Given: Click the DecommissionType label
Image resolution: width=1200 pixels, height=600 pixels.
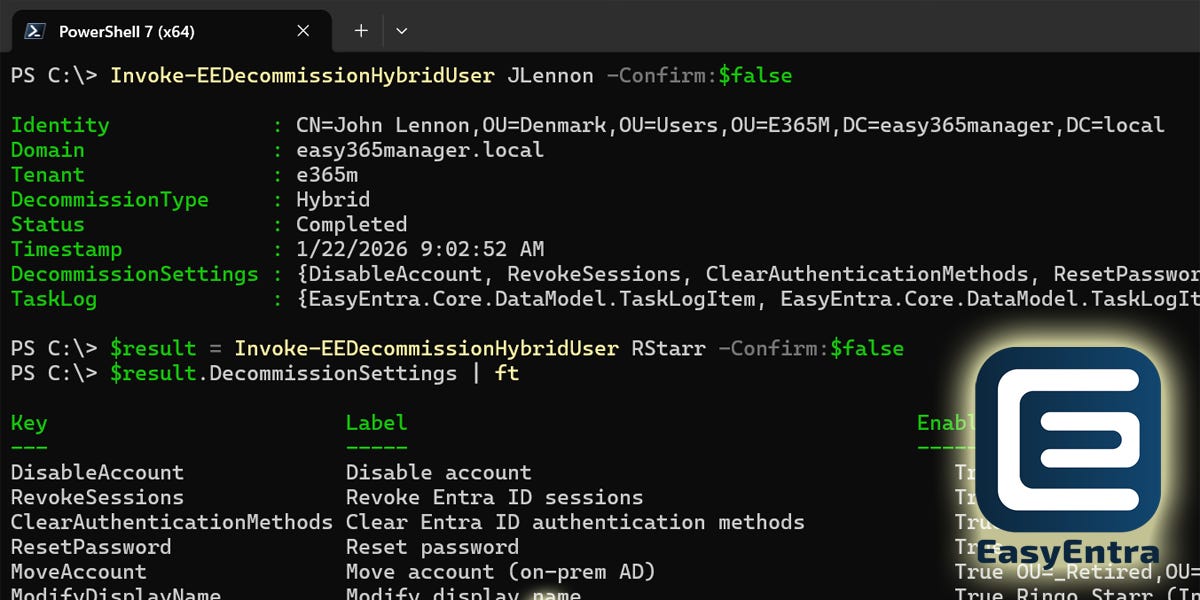Looking at the screenshot, I should click(109, 200).
